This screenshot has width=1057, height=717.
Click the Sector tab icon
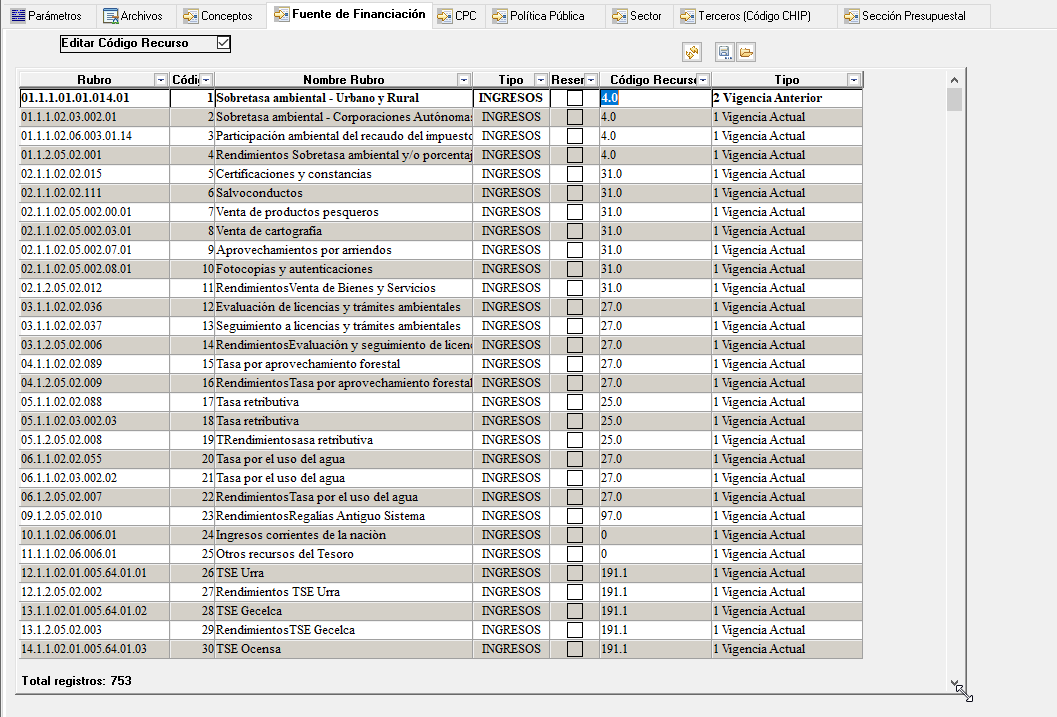pos(619,16)
